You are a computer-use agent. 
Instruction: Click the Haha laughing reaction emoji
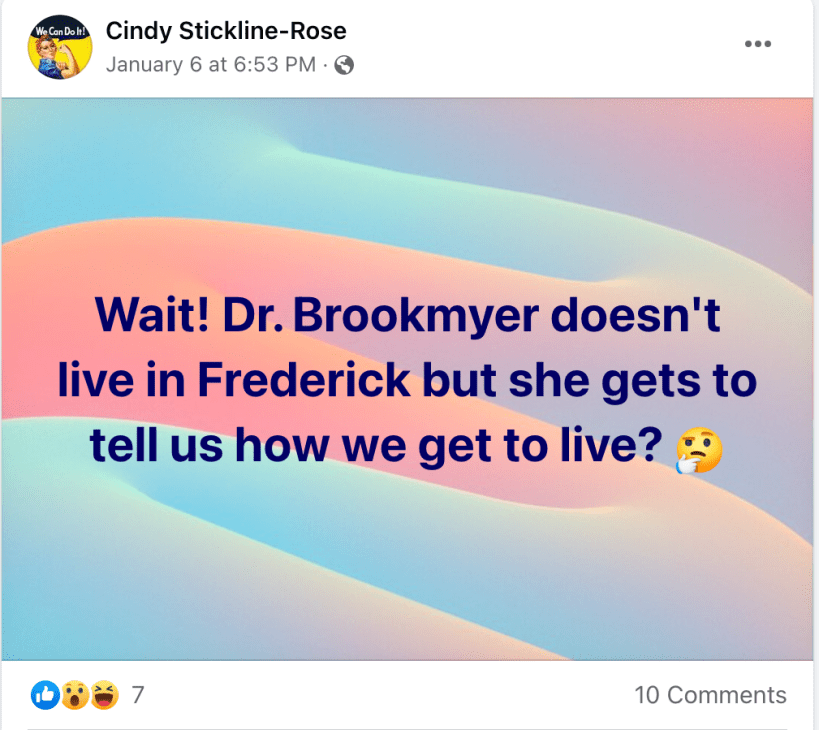pos(104,694)
